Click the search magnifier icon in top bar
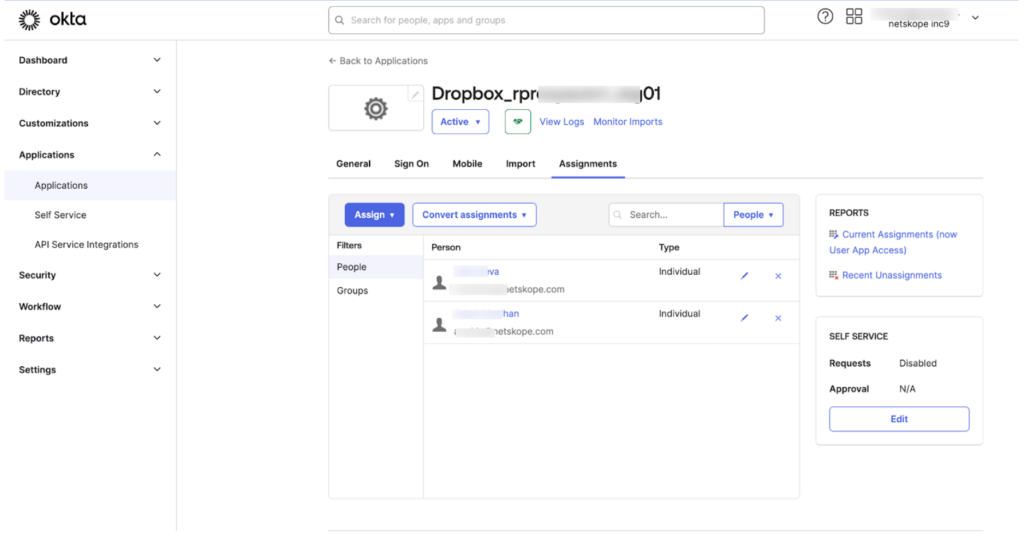Viewport: 1024px width, 539px height. (340, 20)
